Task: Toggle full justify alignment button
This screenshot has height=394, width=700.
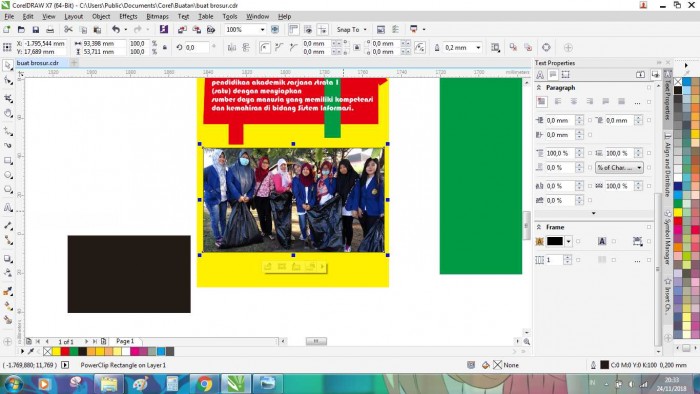Action: pos(605,102)
